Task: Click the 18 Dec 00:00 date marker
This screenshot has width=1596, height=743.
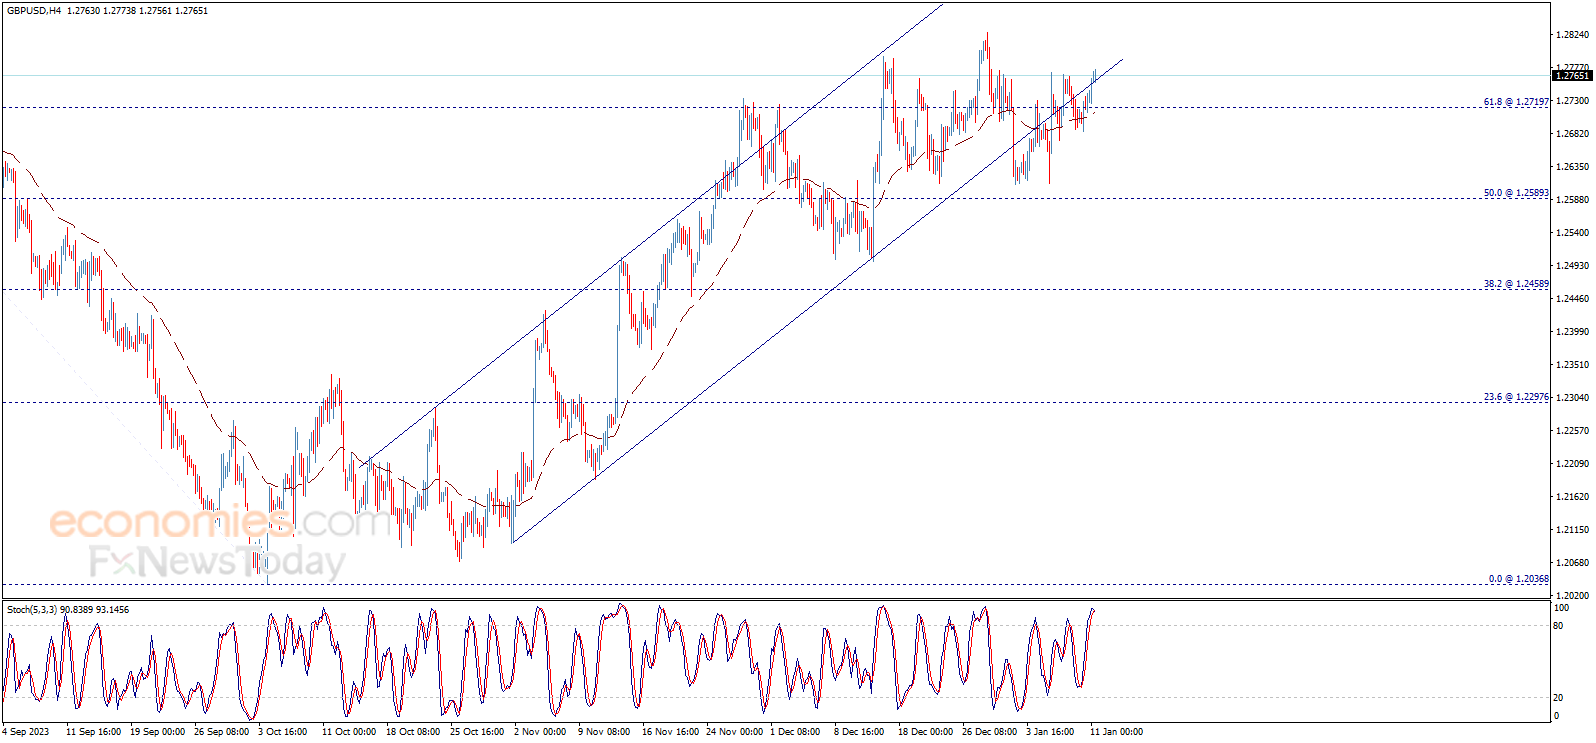Action: coord(925,732)
